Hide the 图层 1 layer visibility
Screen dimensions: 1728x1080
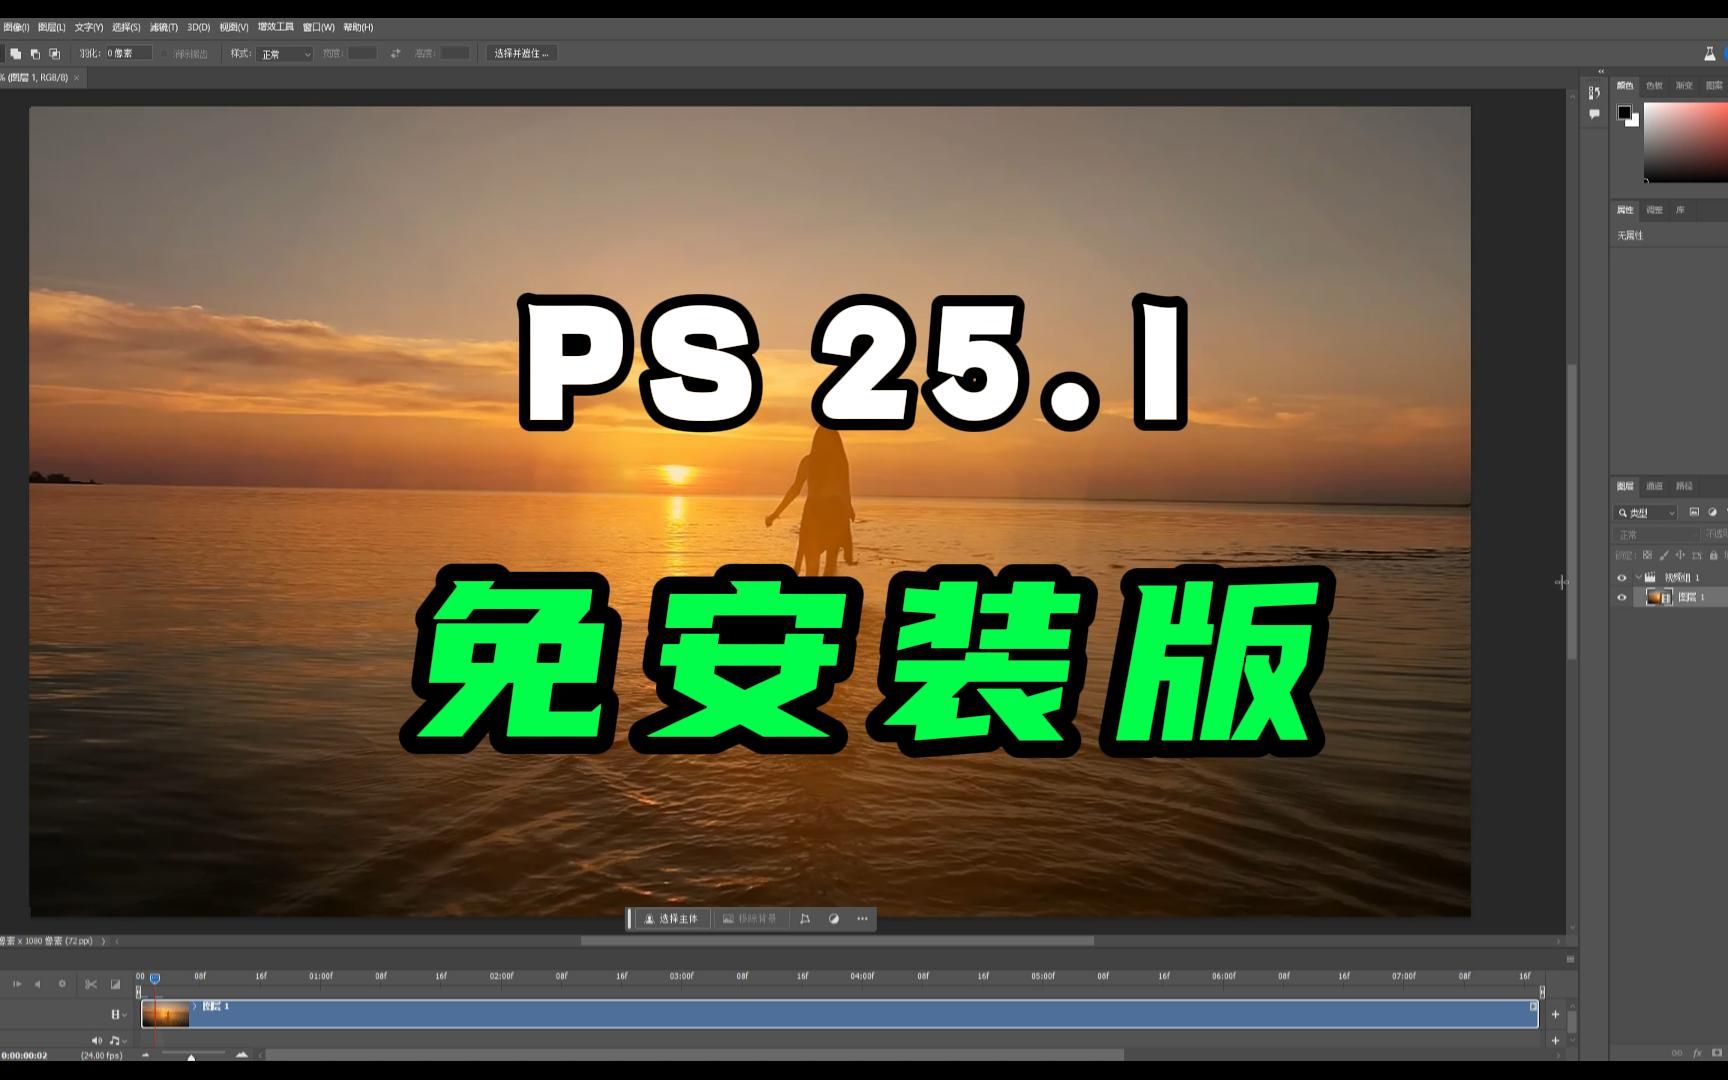click(1622, 597)
